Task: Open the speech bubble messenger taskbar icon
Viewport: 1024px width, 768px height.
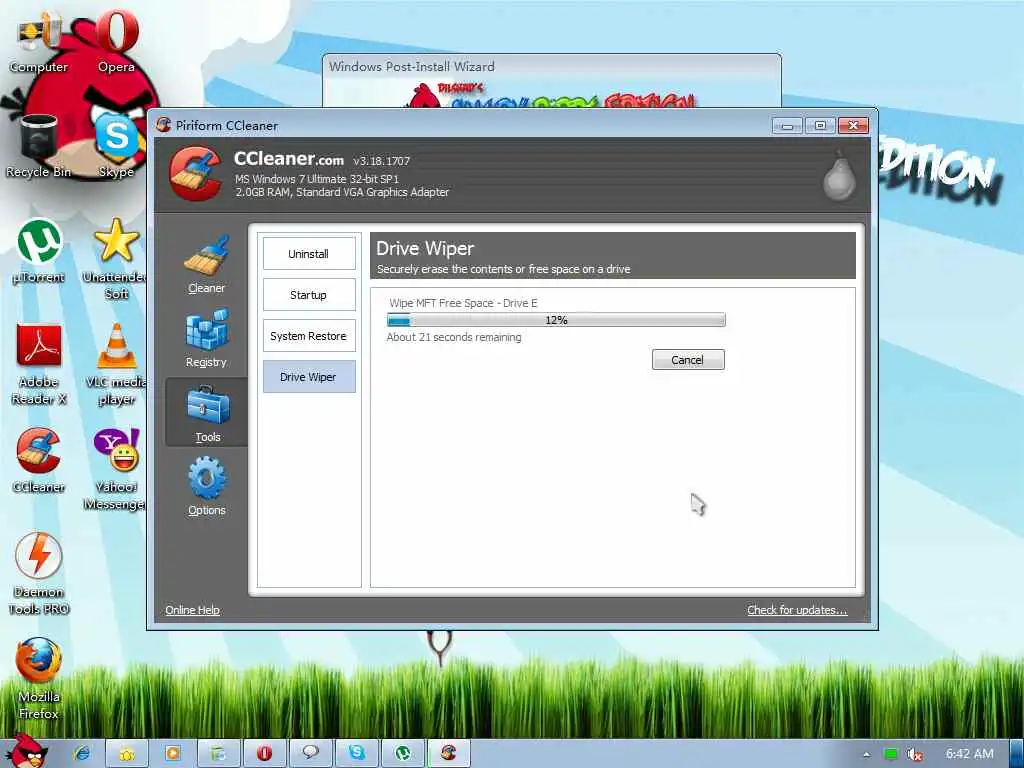Action: 310,753
